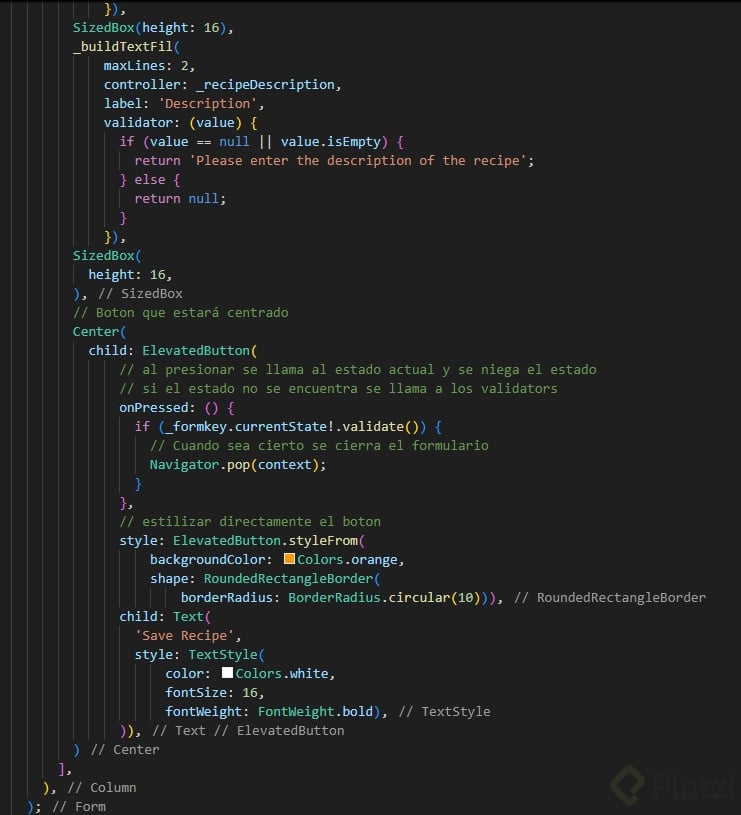Image resolution: width=741 pixels, height=815 pixels.
Task: Click comment '// Cuando sea cierto se cierra el formulario'
Action: click(x=319, y=445)
